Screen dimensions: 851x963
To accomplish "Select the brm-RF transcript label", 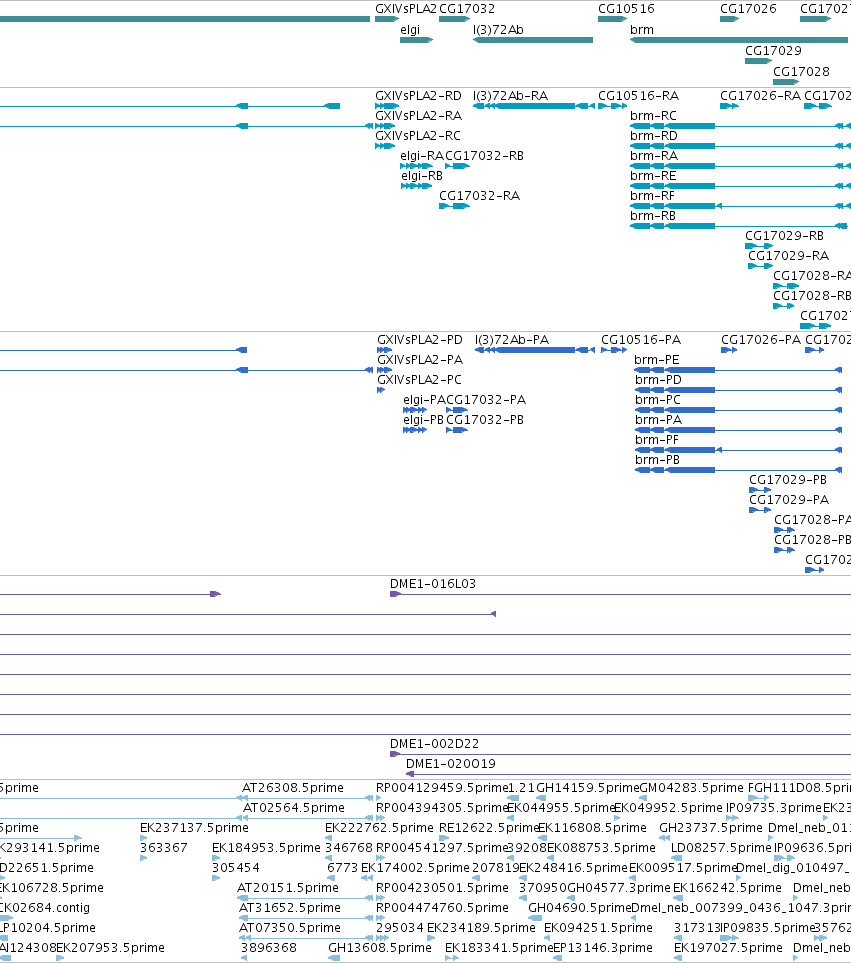I will pyautogui.click(x=652, y=195).
